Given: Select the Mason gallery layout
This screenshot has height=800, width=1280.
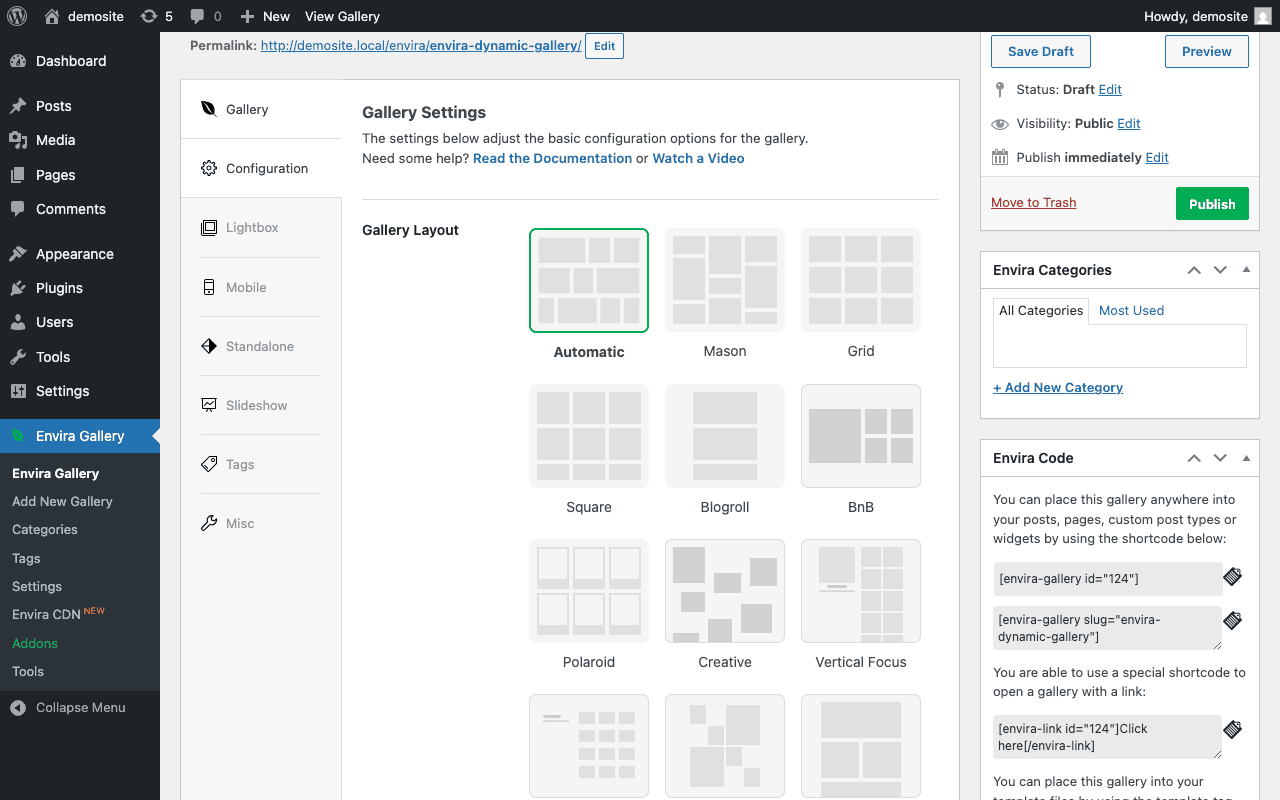Looking at the screenshot, I should tap(725, 281).
